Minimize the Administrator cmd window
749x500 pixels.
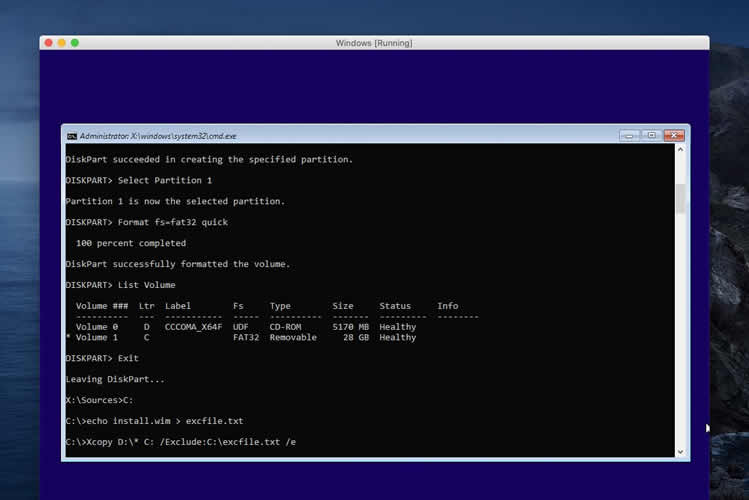pyautogui.click(x=629, y=136)
